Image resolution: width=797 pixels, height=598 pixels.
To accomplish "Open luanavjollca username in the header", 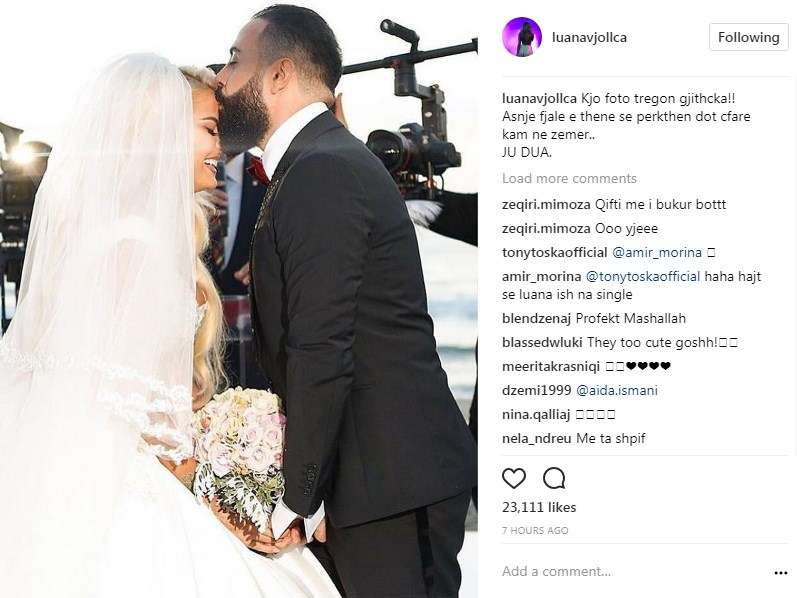I will [589, 37].
